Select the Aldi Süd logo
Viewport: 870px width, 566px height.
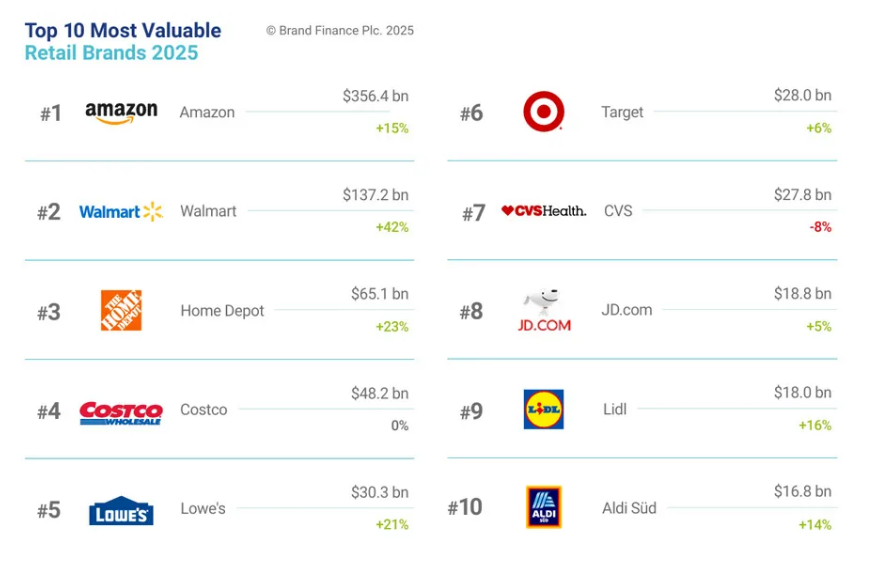coord(544,507)
